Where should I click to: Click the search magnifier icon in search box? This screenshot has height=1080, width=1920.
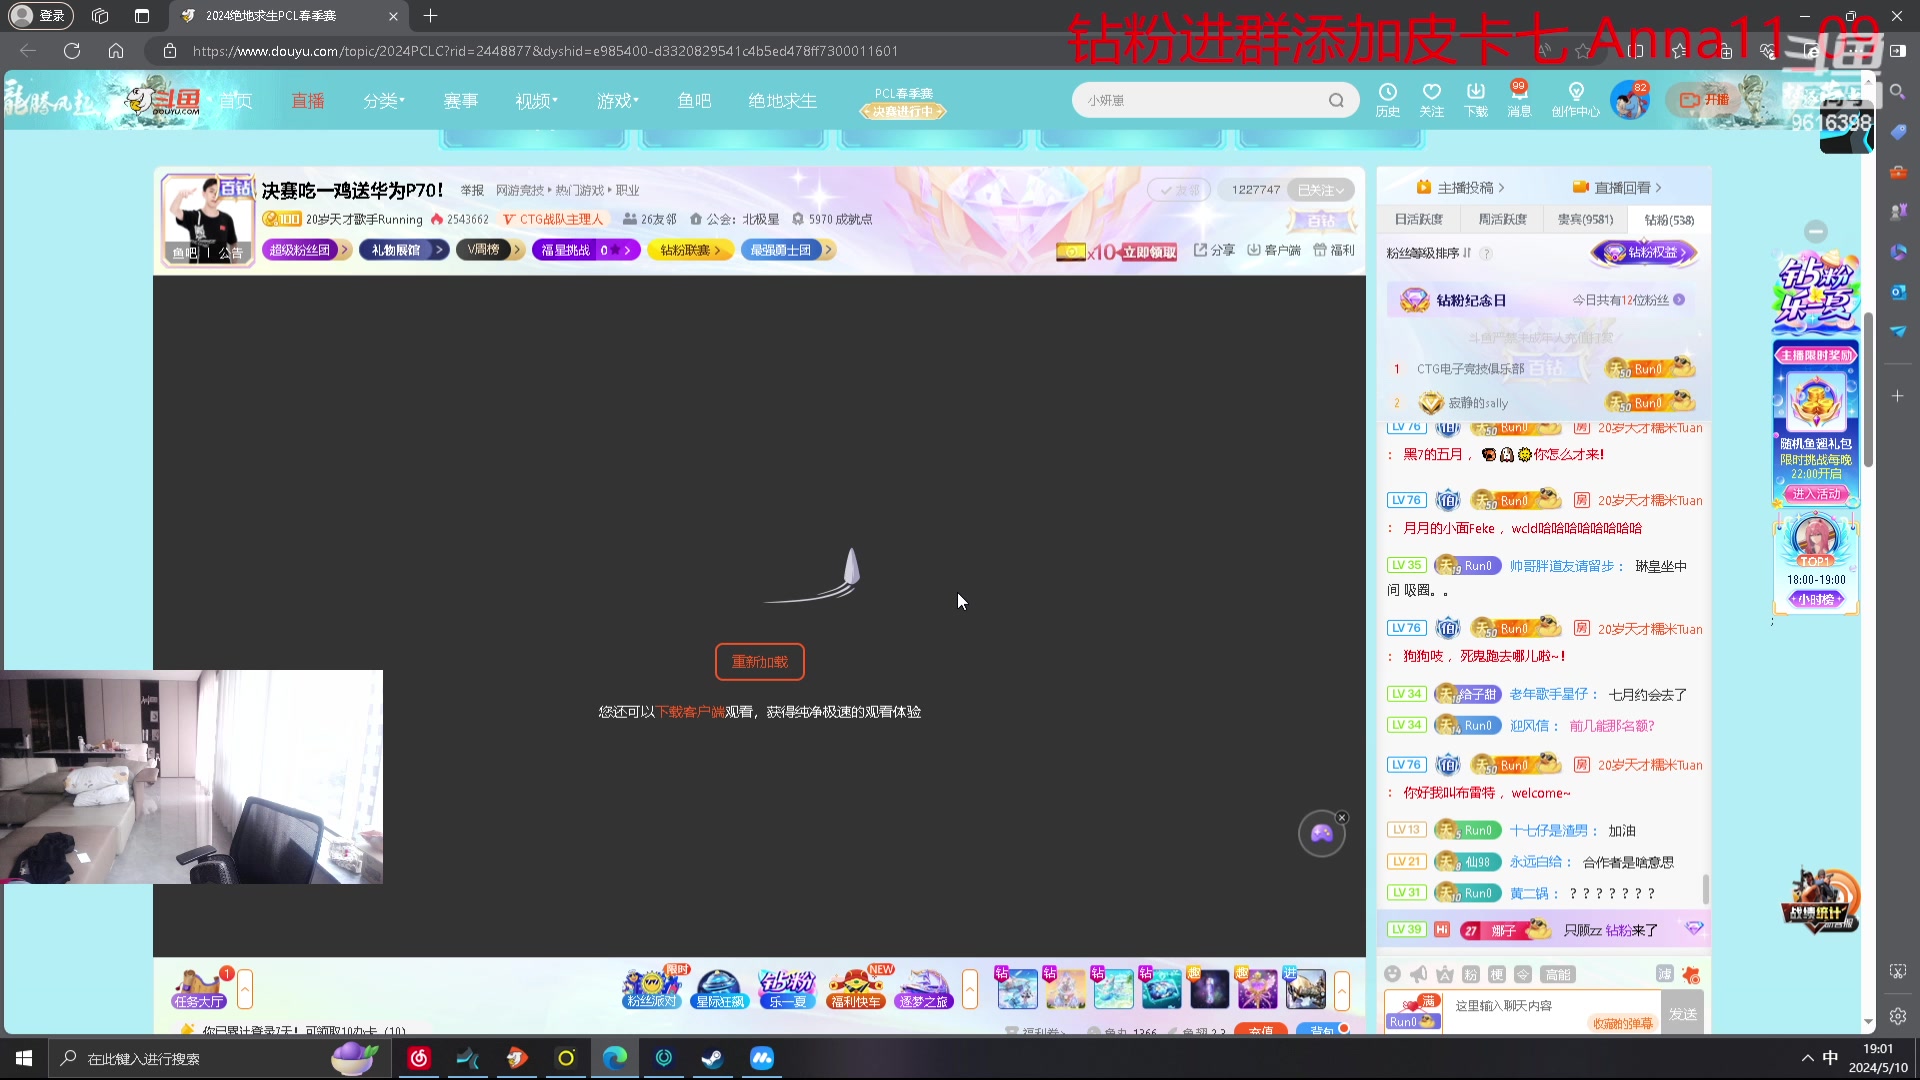tap(1336, 100)
